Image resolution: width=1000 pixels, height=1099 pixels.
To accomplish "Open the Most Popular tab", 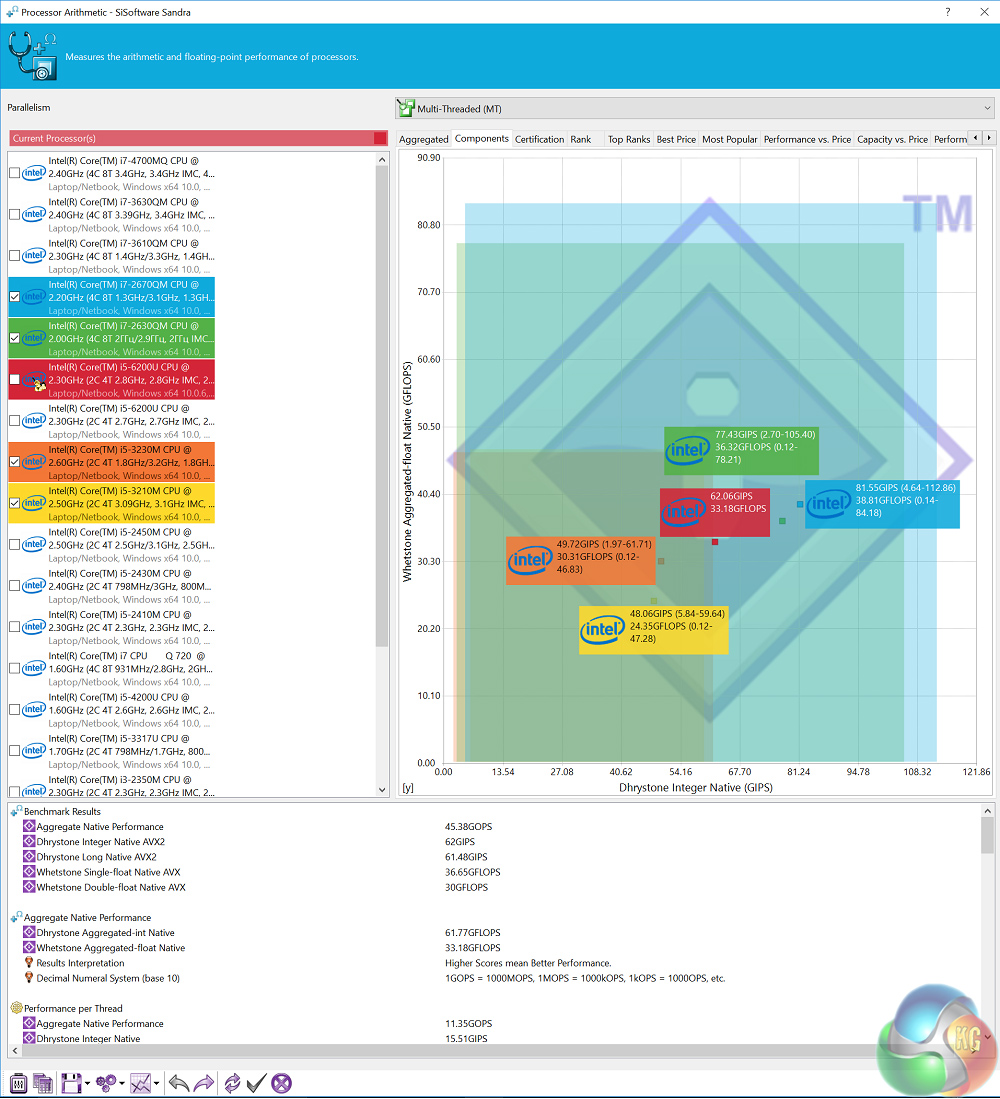I will (x=730, y=139).
